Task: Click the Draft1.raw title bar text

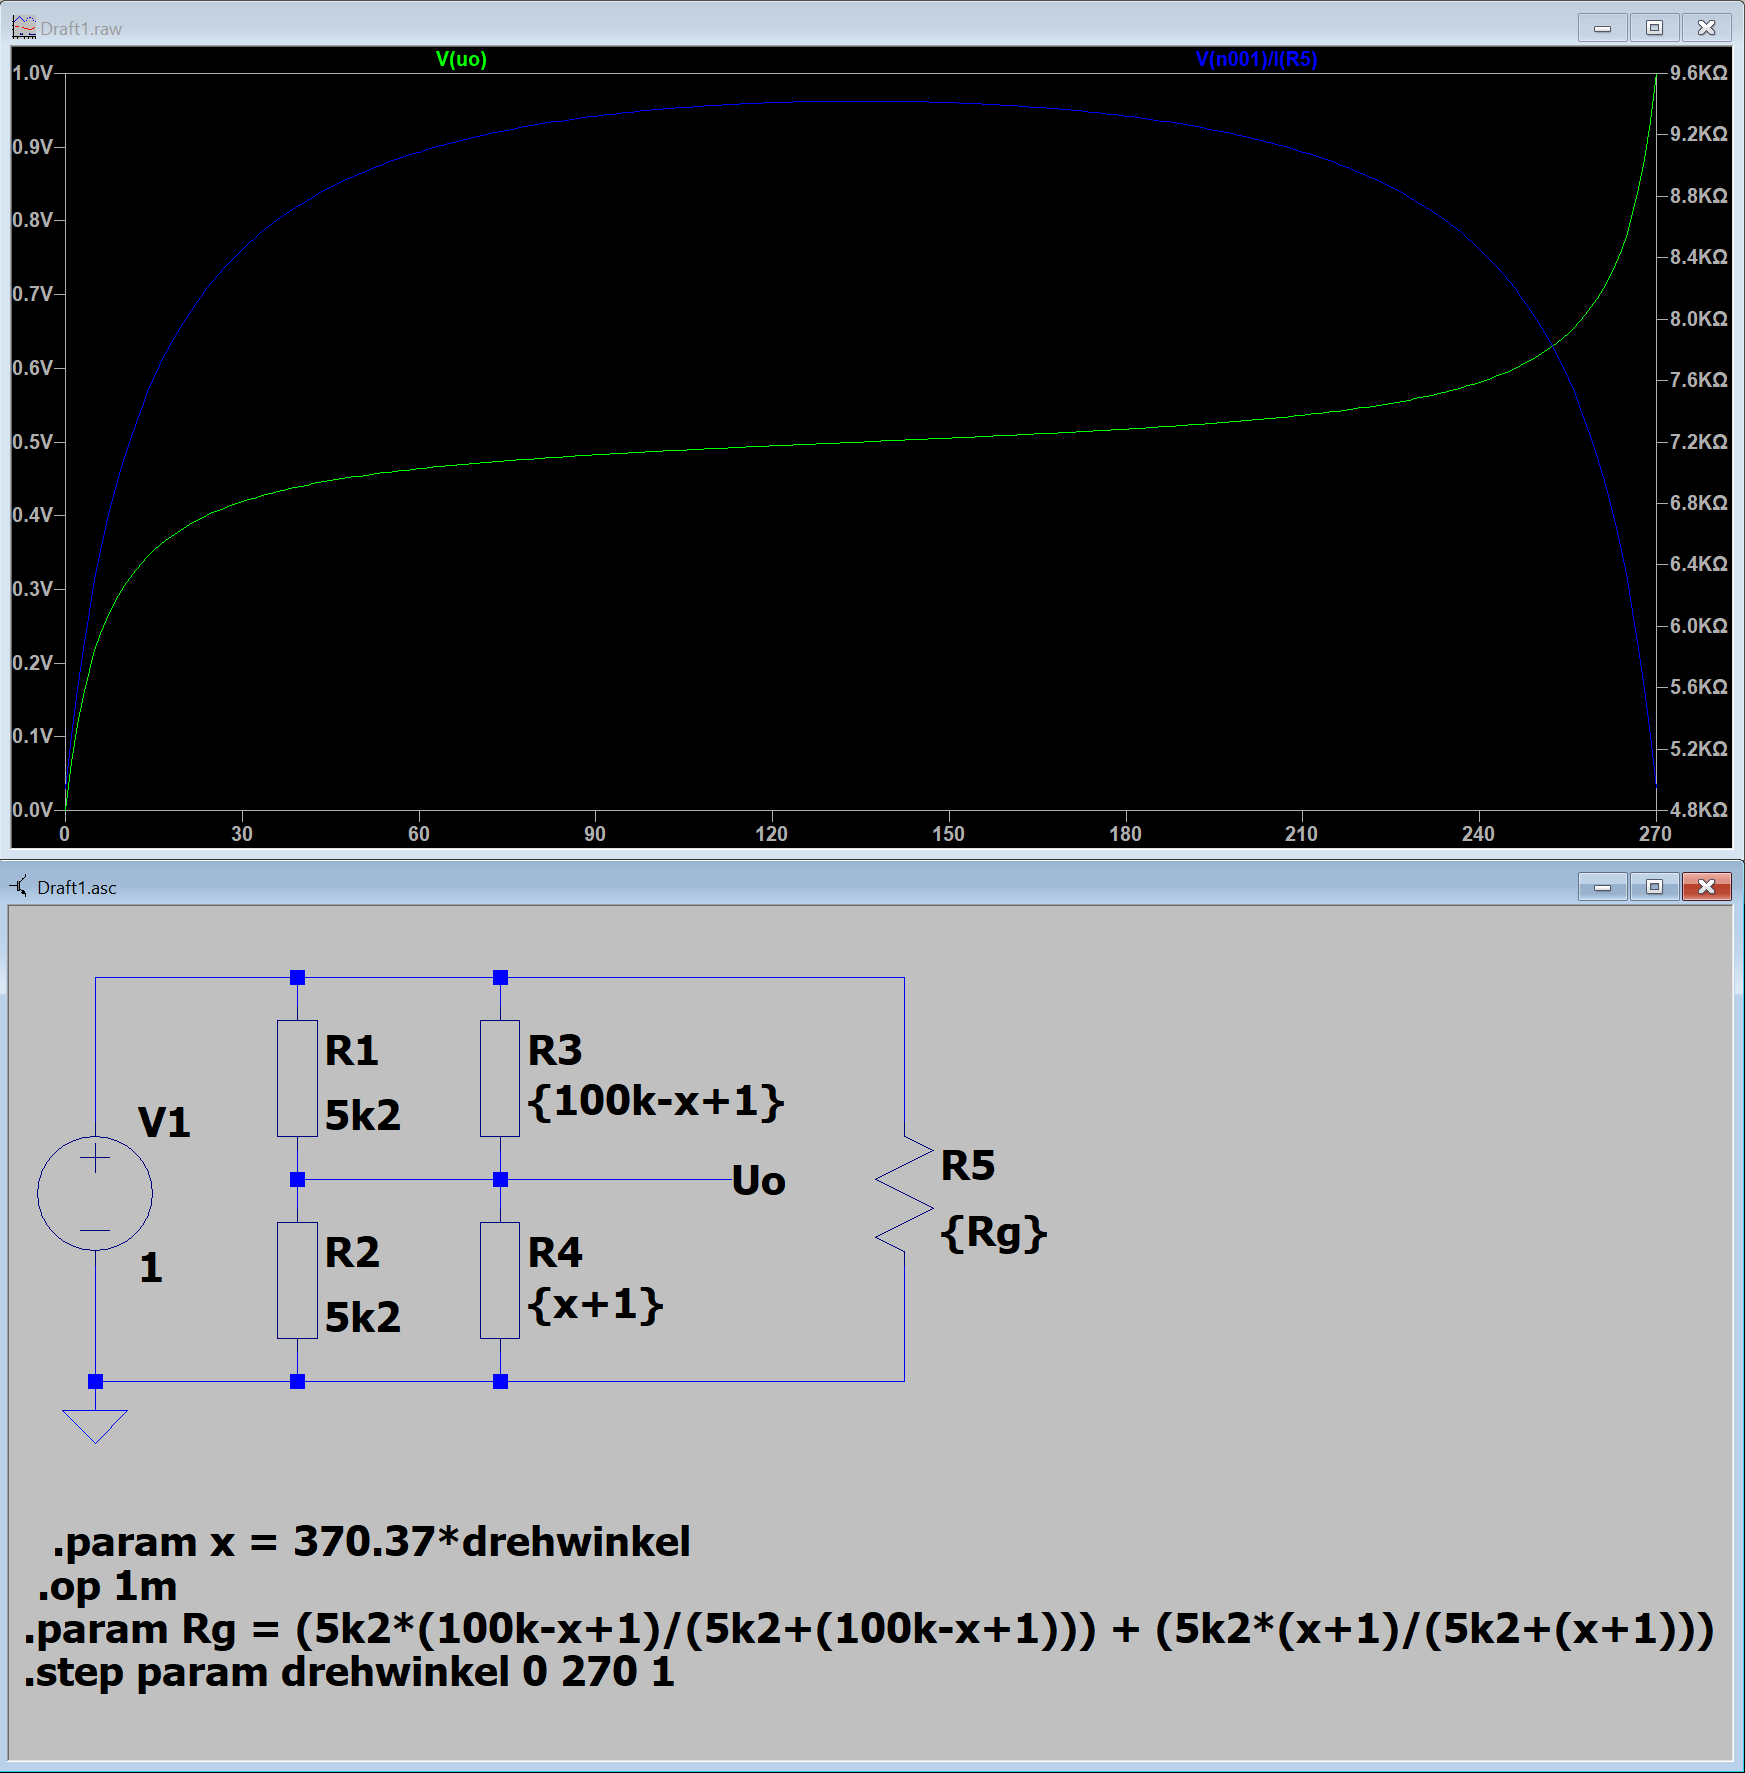Action: click(81, 29)
